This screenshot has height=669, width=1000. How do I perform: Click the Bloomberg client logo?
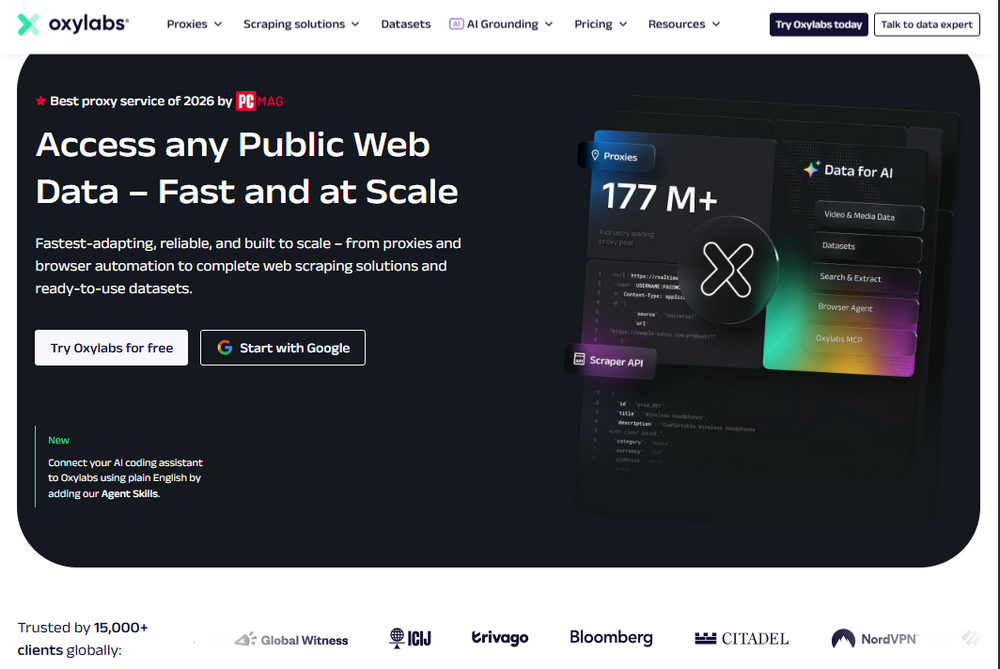pos(611,637)
